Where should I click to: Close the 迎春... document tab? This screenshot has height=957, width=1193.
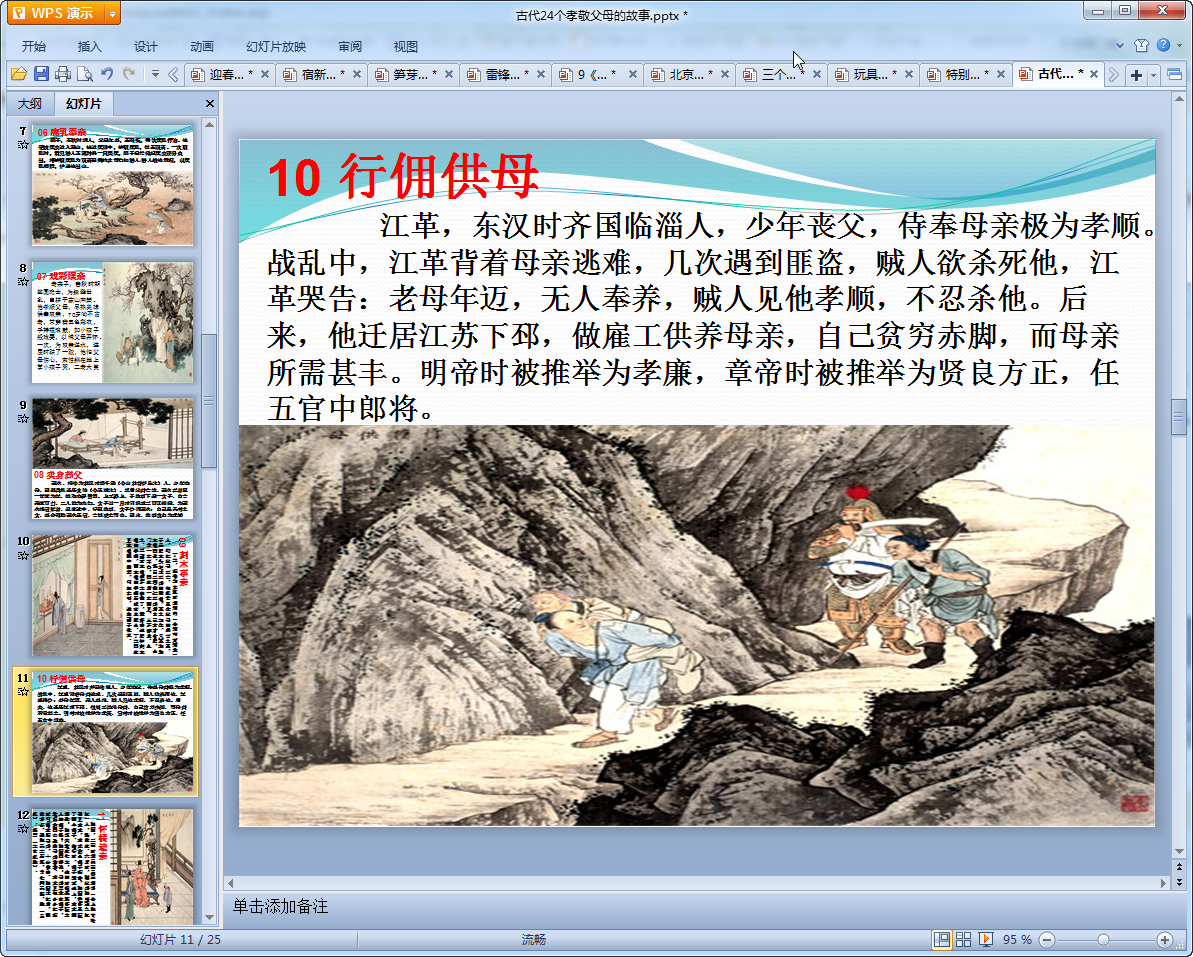pyautogui.click(x=265, y=75)
